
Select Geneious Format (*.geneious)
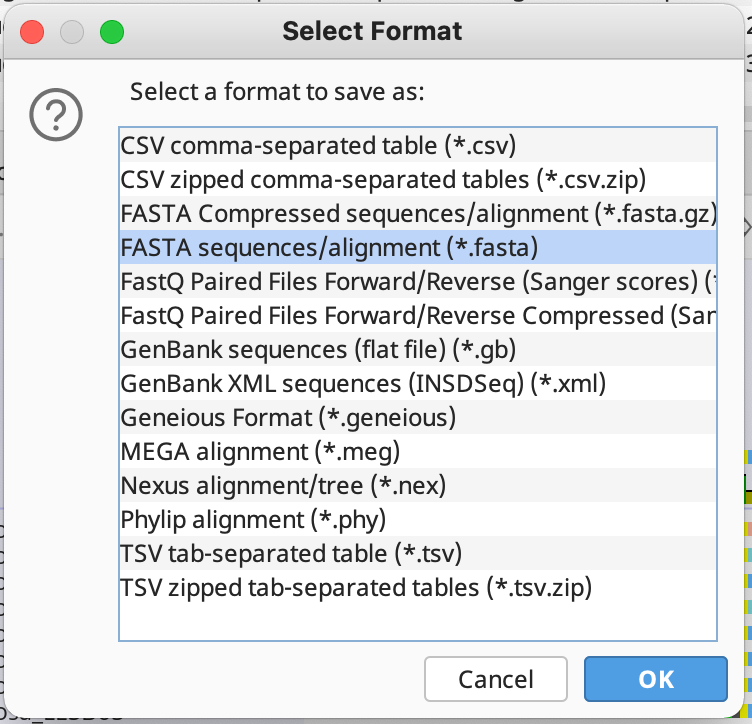pyautogui.click(x=418, y=418)
